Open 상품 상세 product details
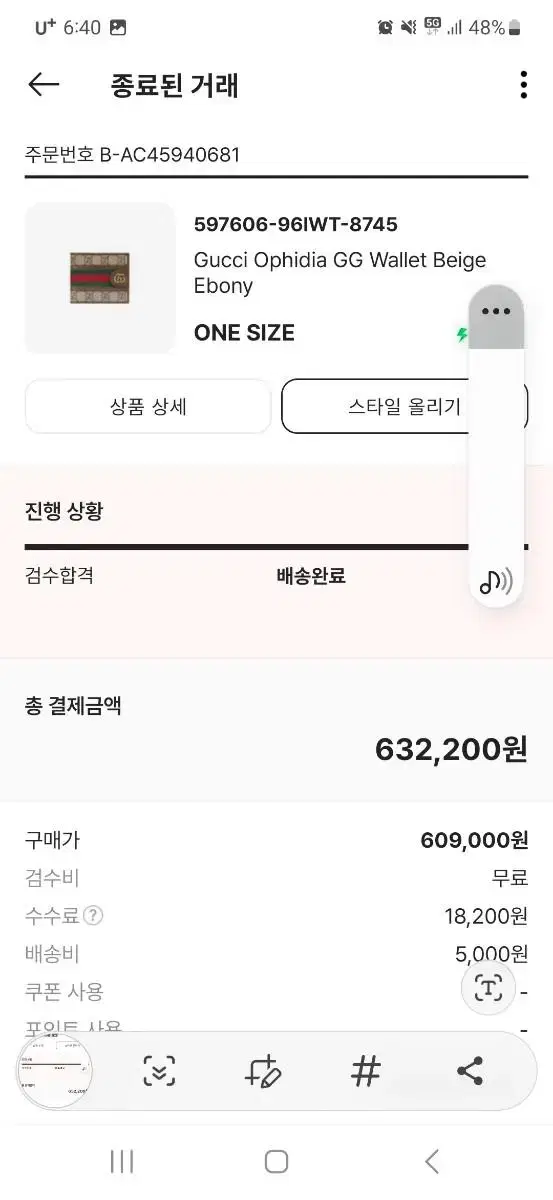The height and width of the screenshot is (1200, 553). (x=148, y=406)
